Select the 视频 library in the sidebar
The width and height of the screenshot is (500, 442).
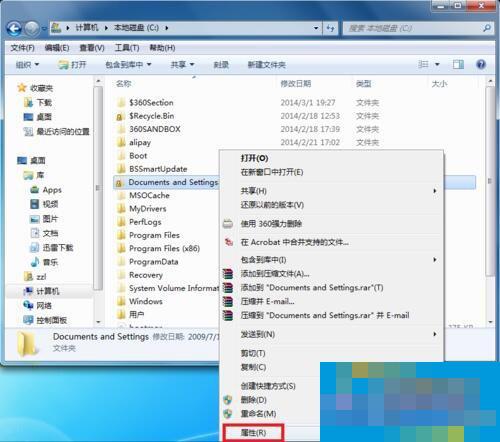(50, 204)
